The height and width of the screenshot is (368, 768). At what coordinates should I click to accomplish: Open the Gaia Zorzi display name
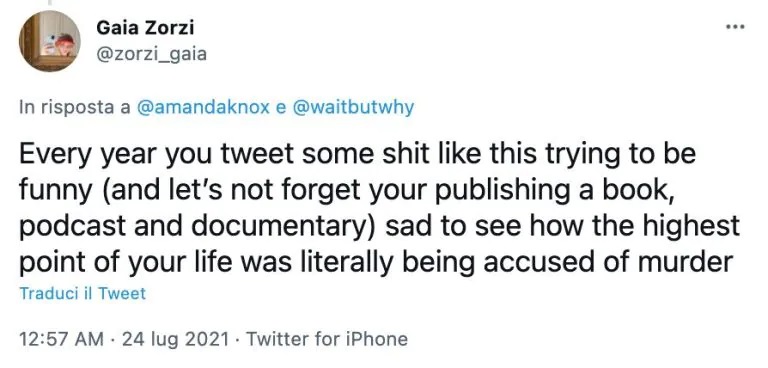click(x=145, y=27)
